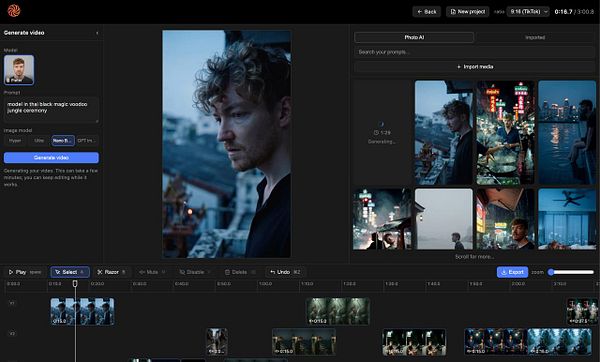600x362 pixels.
Task: Select the dark blue V2 clip near 1:50
Action: pos(496,342)
